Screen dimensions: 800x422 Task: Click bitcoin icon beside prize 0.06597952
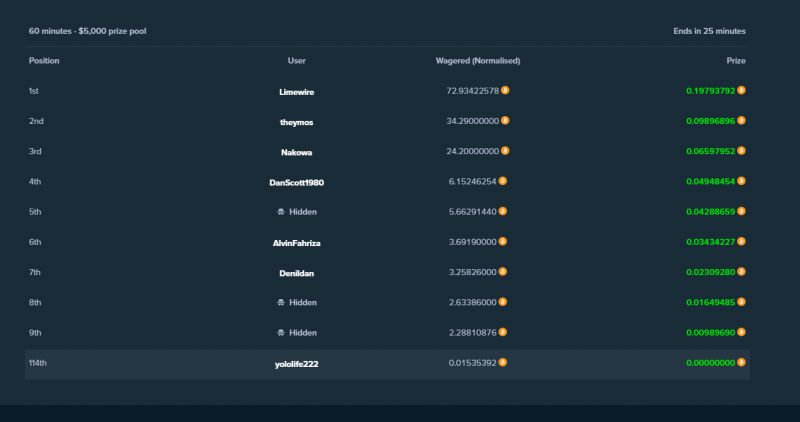(x=741, y=151)
